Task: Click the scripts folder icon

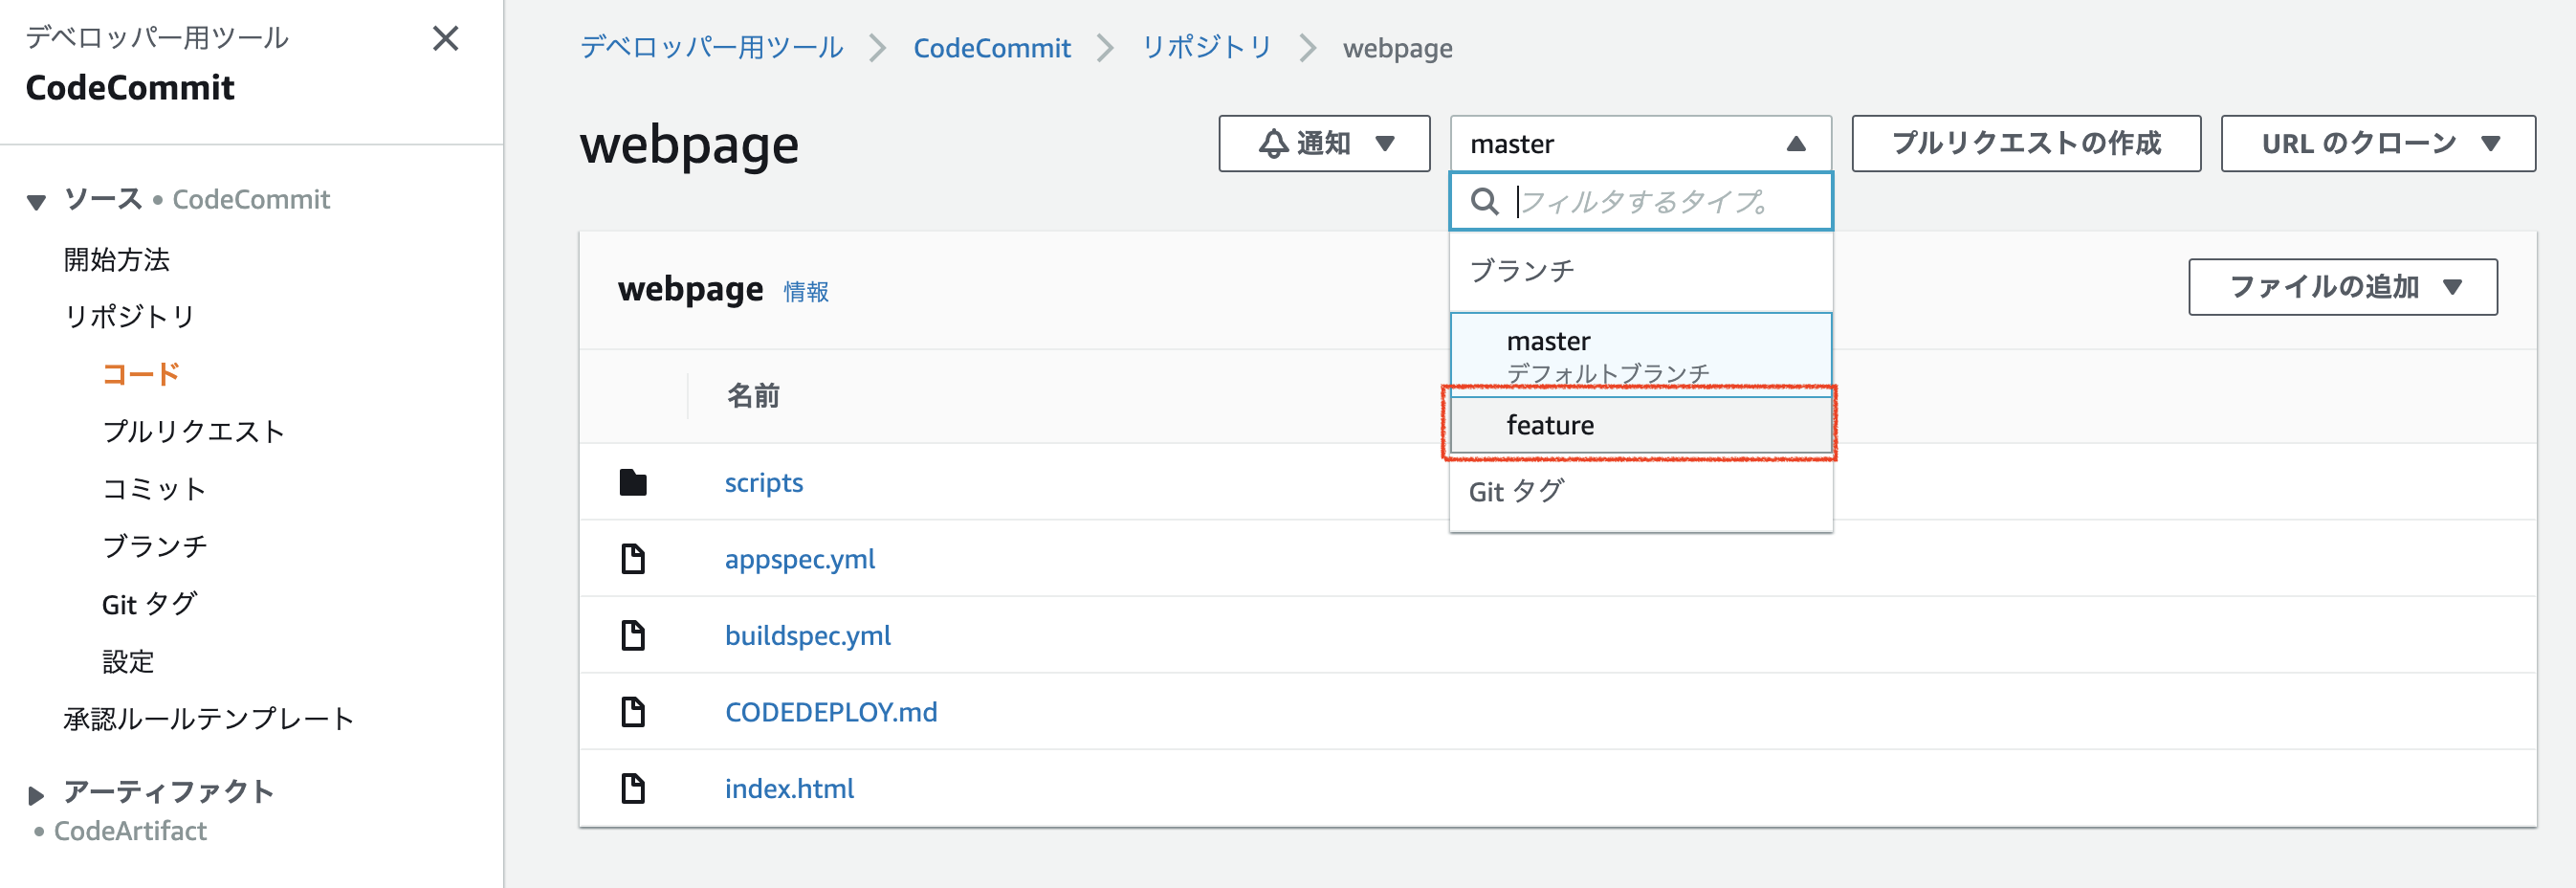Action: [x=633, y=482]
